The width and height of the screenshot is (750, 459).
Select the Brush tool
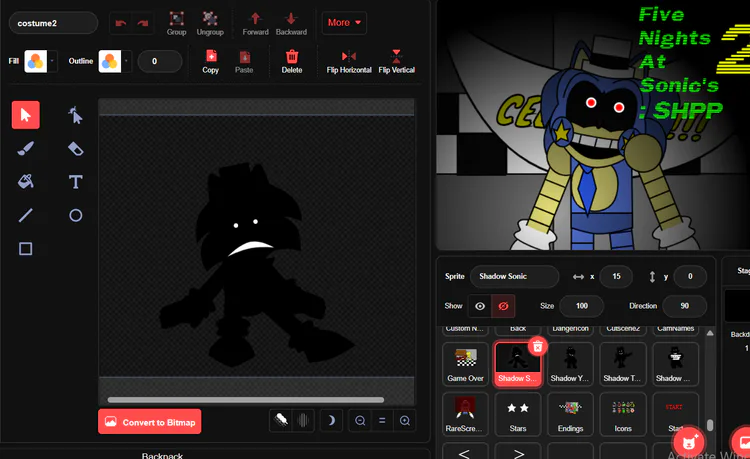tap(26, 148)
